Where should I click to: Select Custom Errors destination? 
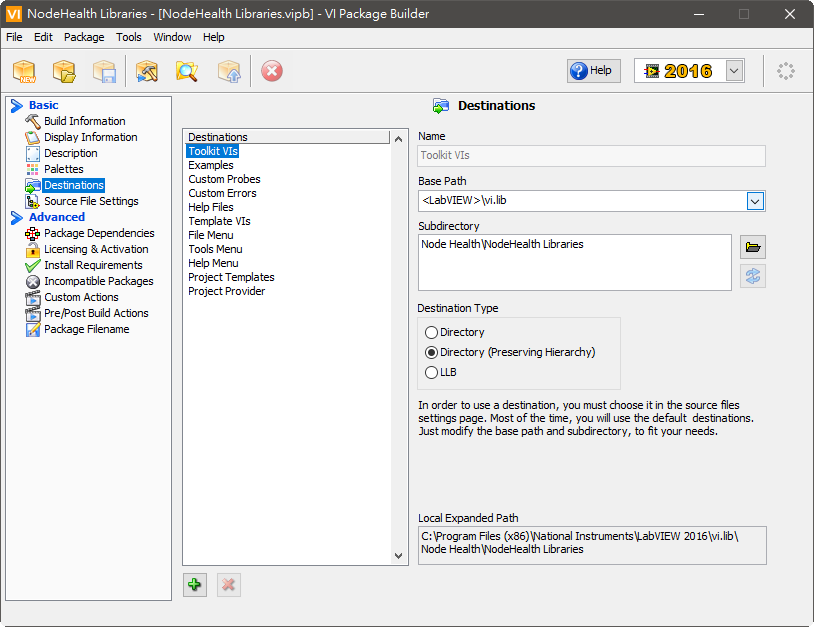click(222, 193)
